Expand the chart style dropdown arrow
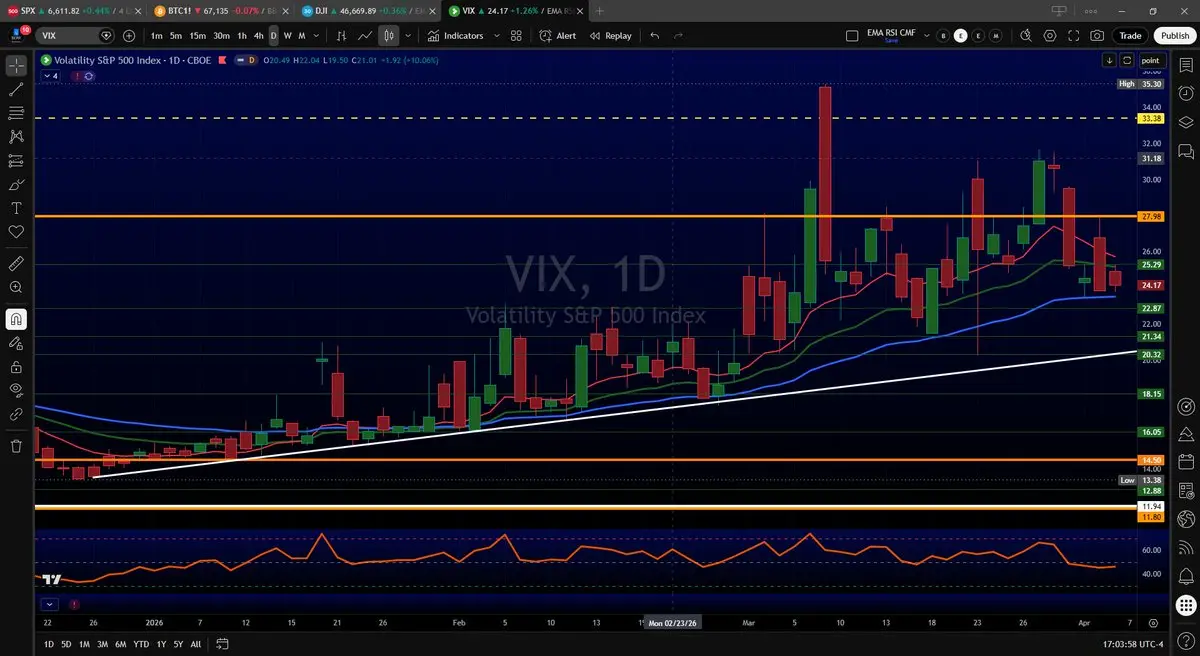The height and width of the screenshot is (656, 1200). coord(408,35)
